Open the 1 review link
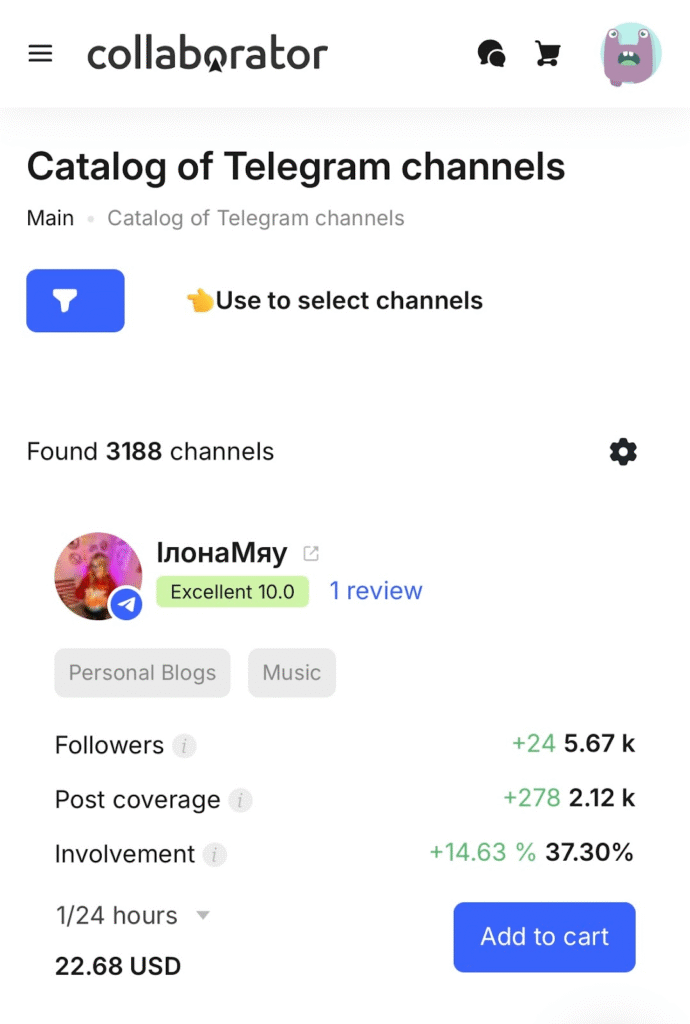 point(376,591)
